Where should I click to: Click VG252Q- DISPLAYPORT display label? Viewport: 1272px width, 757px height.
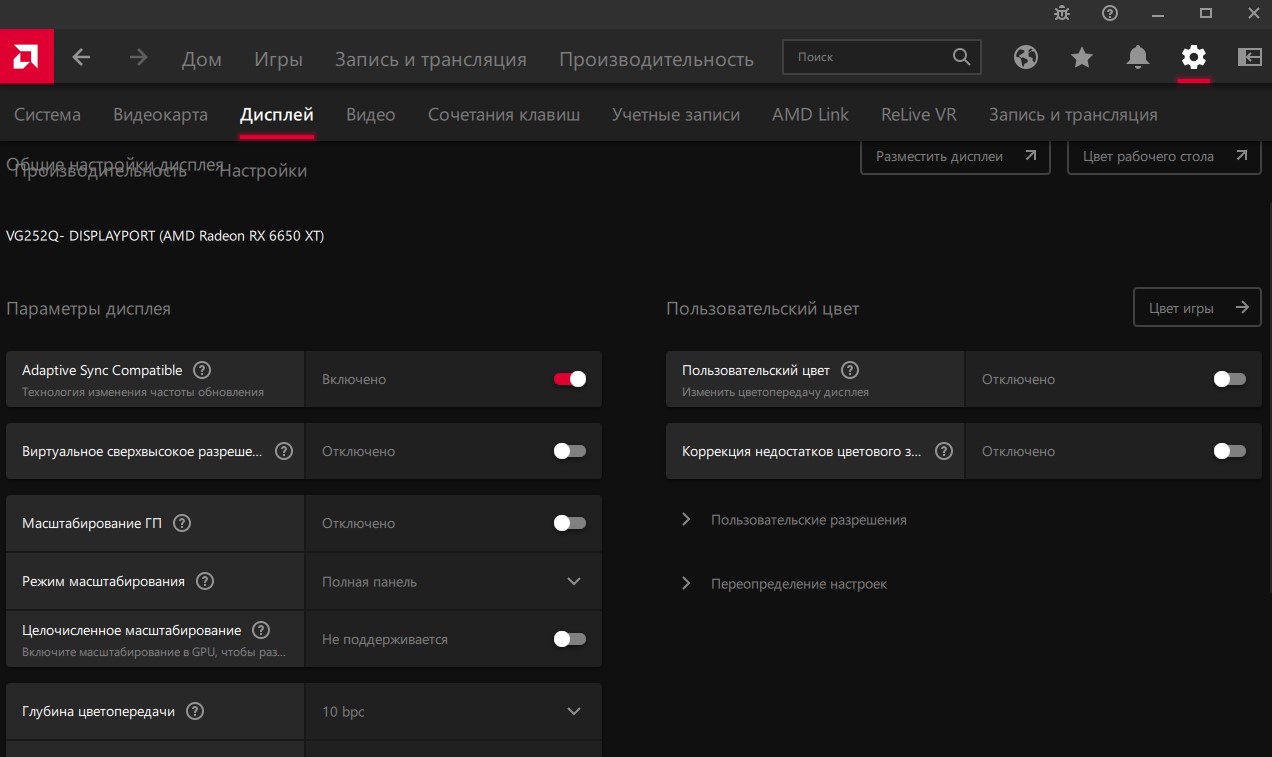(x=165, y=236)
